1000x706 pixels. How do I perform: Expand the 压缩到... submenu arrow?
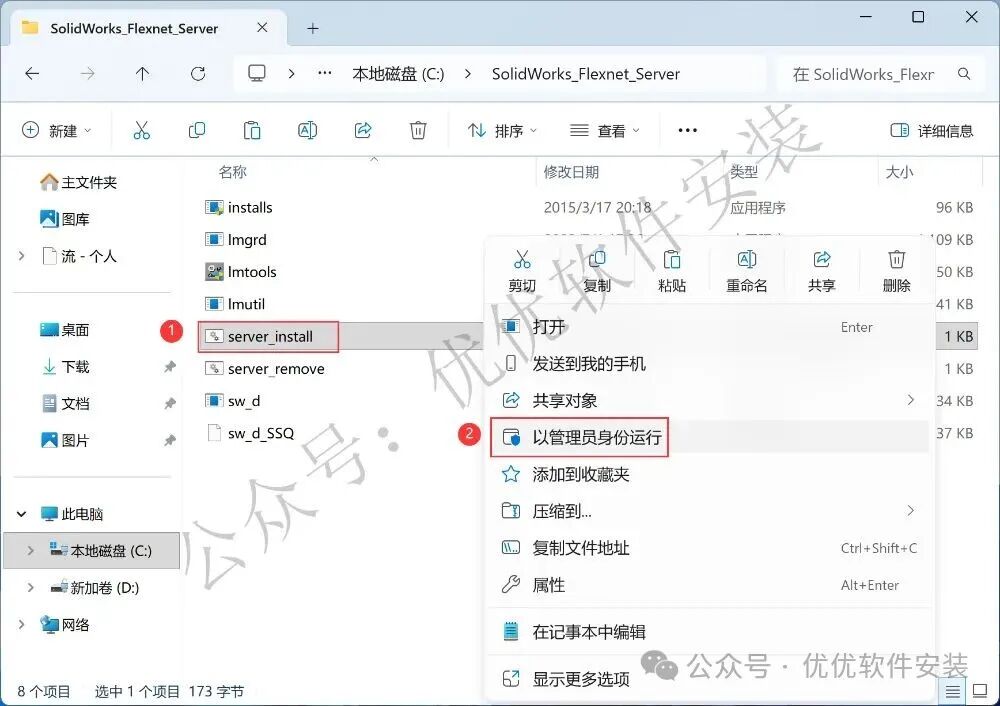coord(911,510)
